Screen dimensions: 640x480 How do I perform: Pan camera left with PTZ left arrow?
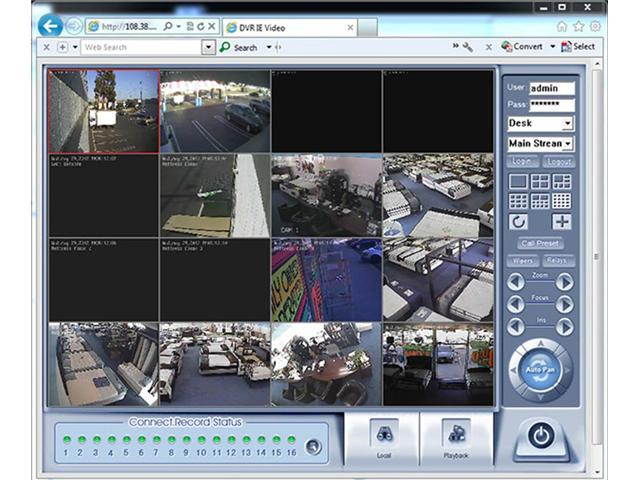pos(514,370)
